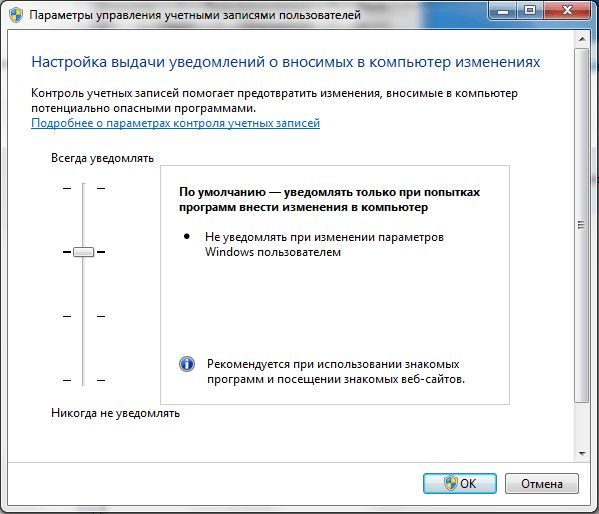Click the Отмена button
The height and width of the screenshot is (514, 599).
point(542,484)
